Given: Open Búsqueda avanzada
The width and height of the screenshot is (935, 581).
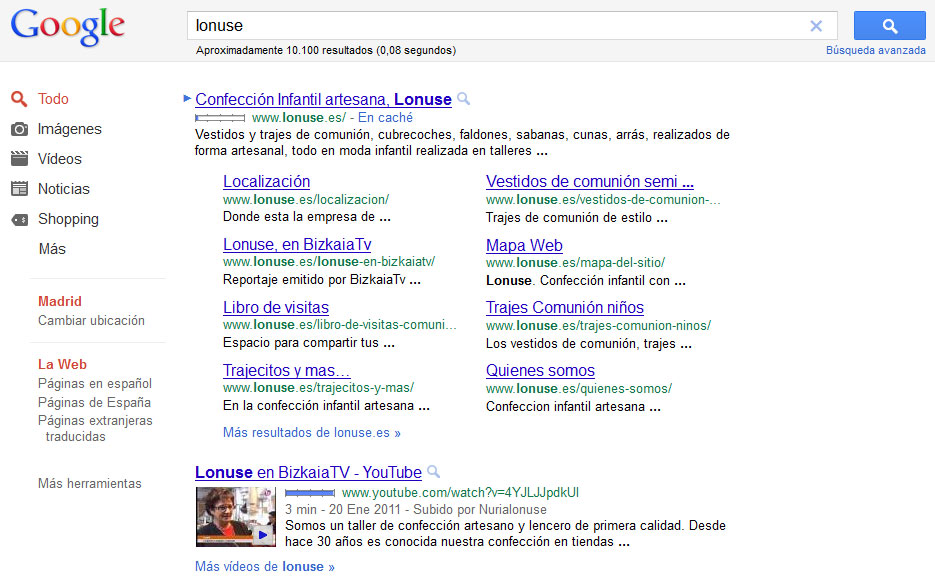Looking at the screenshot, I should (x=875, y=51).
